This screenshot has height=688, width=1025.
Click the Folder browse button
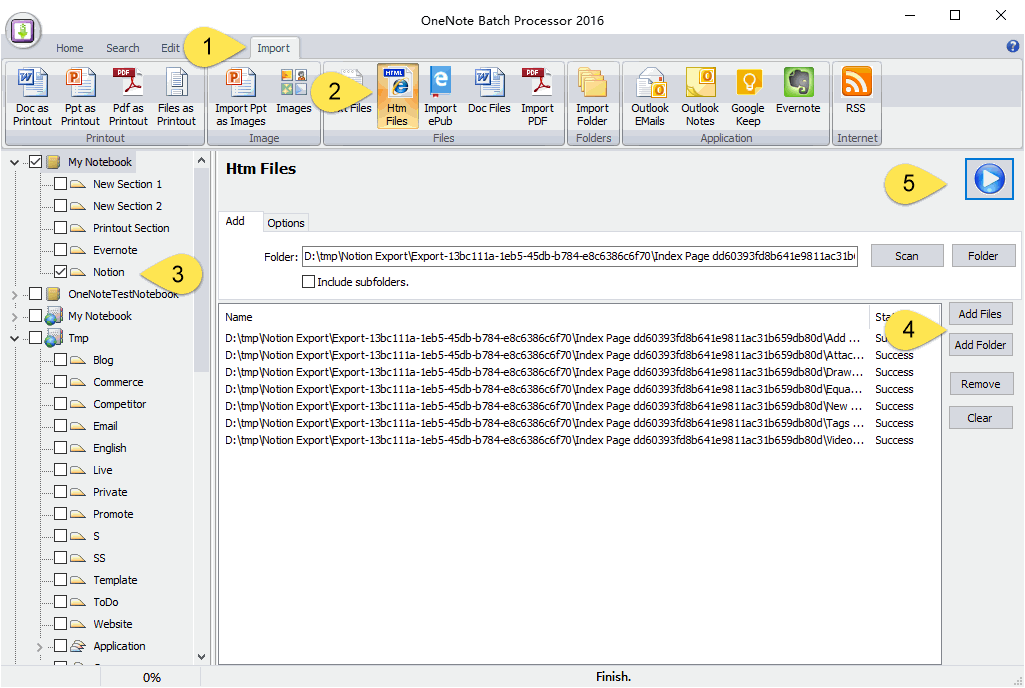pos(983,256)
